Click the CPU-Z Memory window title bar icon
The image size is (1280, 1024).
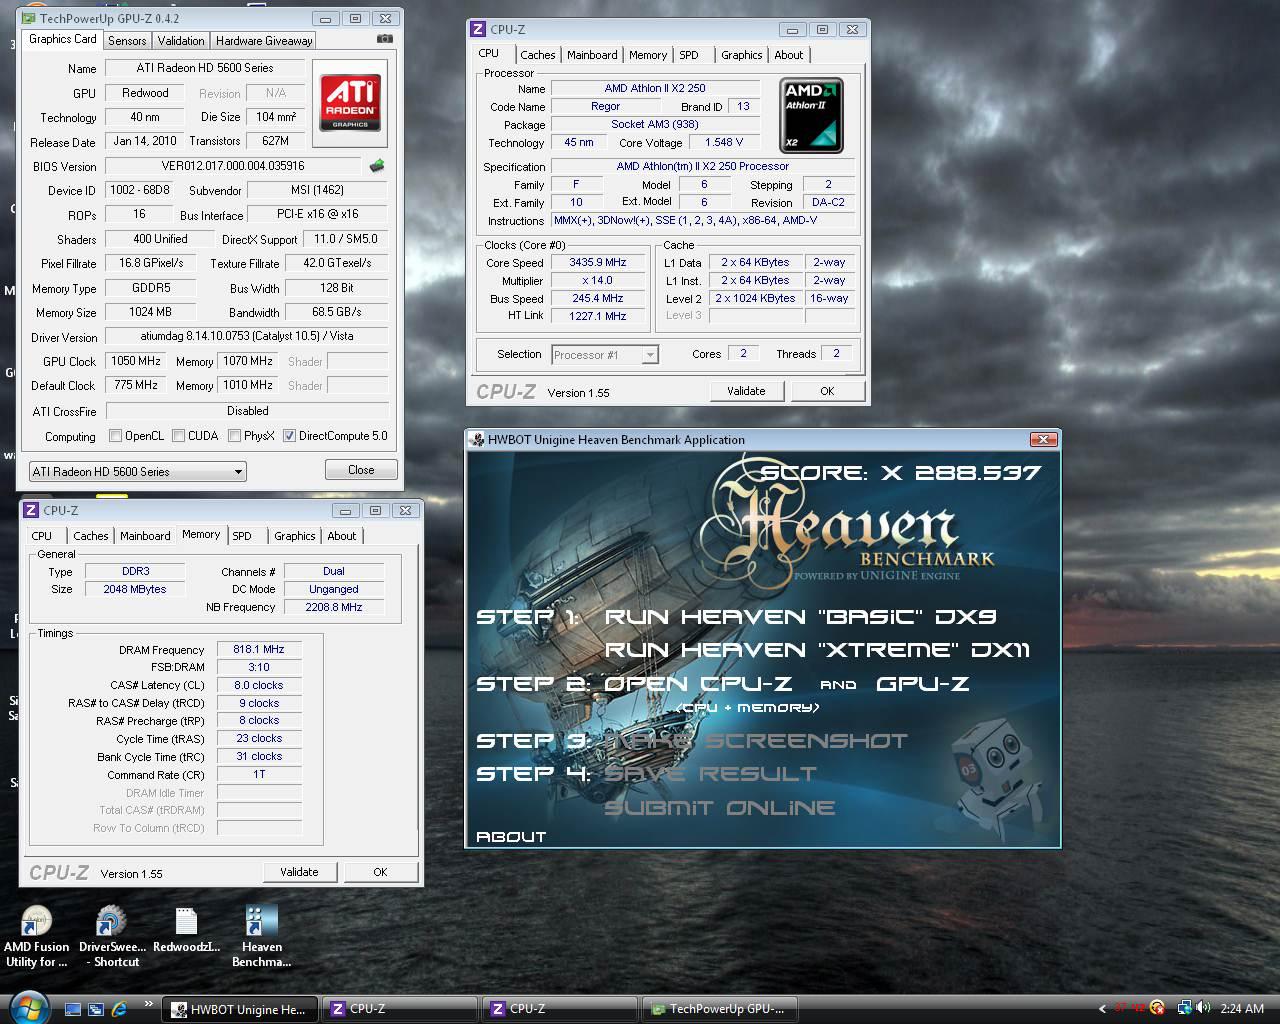point(31,510)
